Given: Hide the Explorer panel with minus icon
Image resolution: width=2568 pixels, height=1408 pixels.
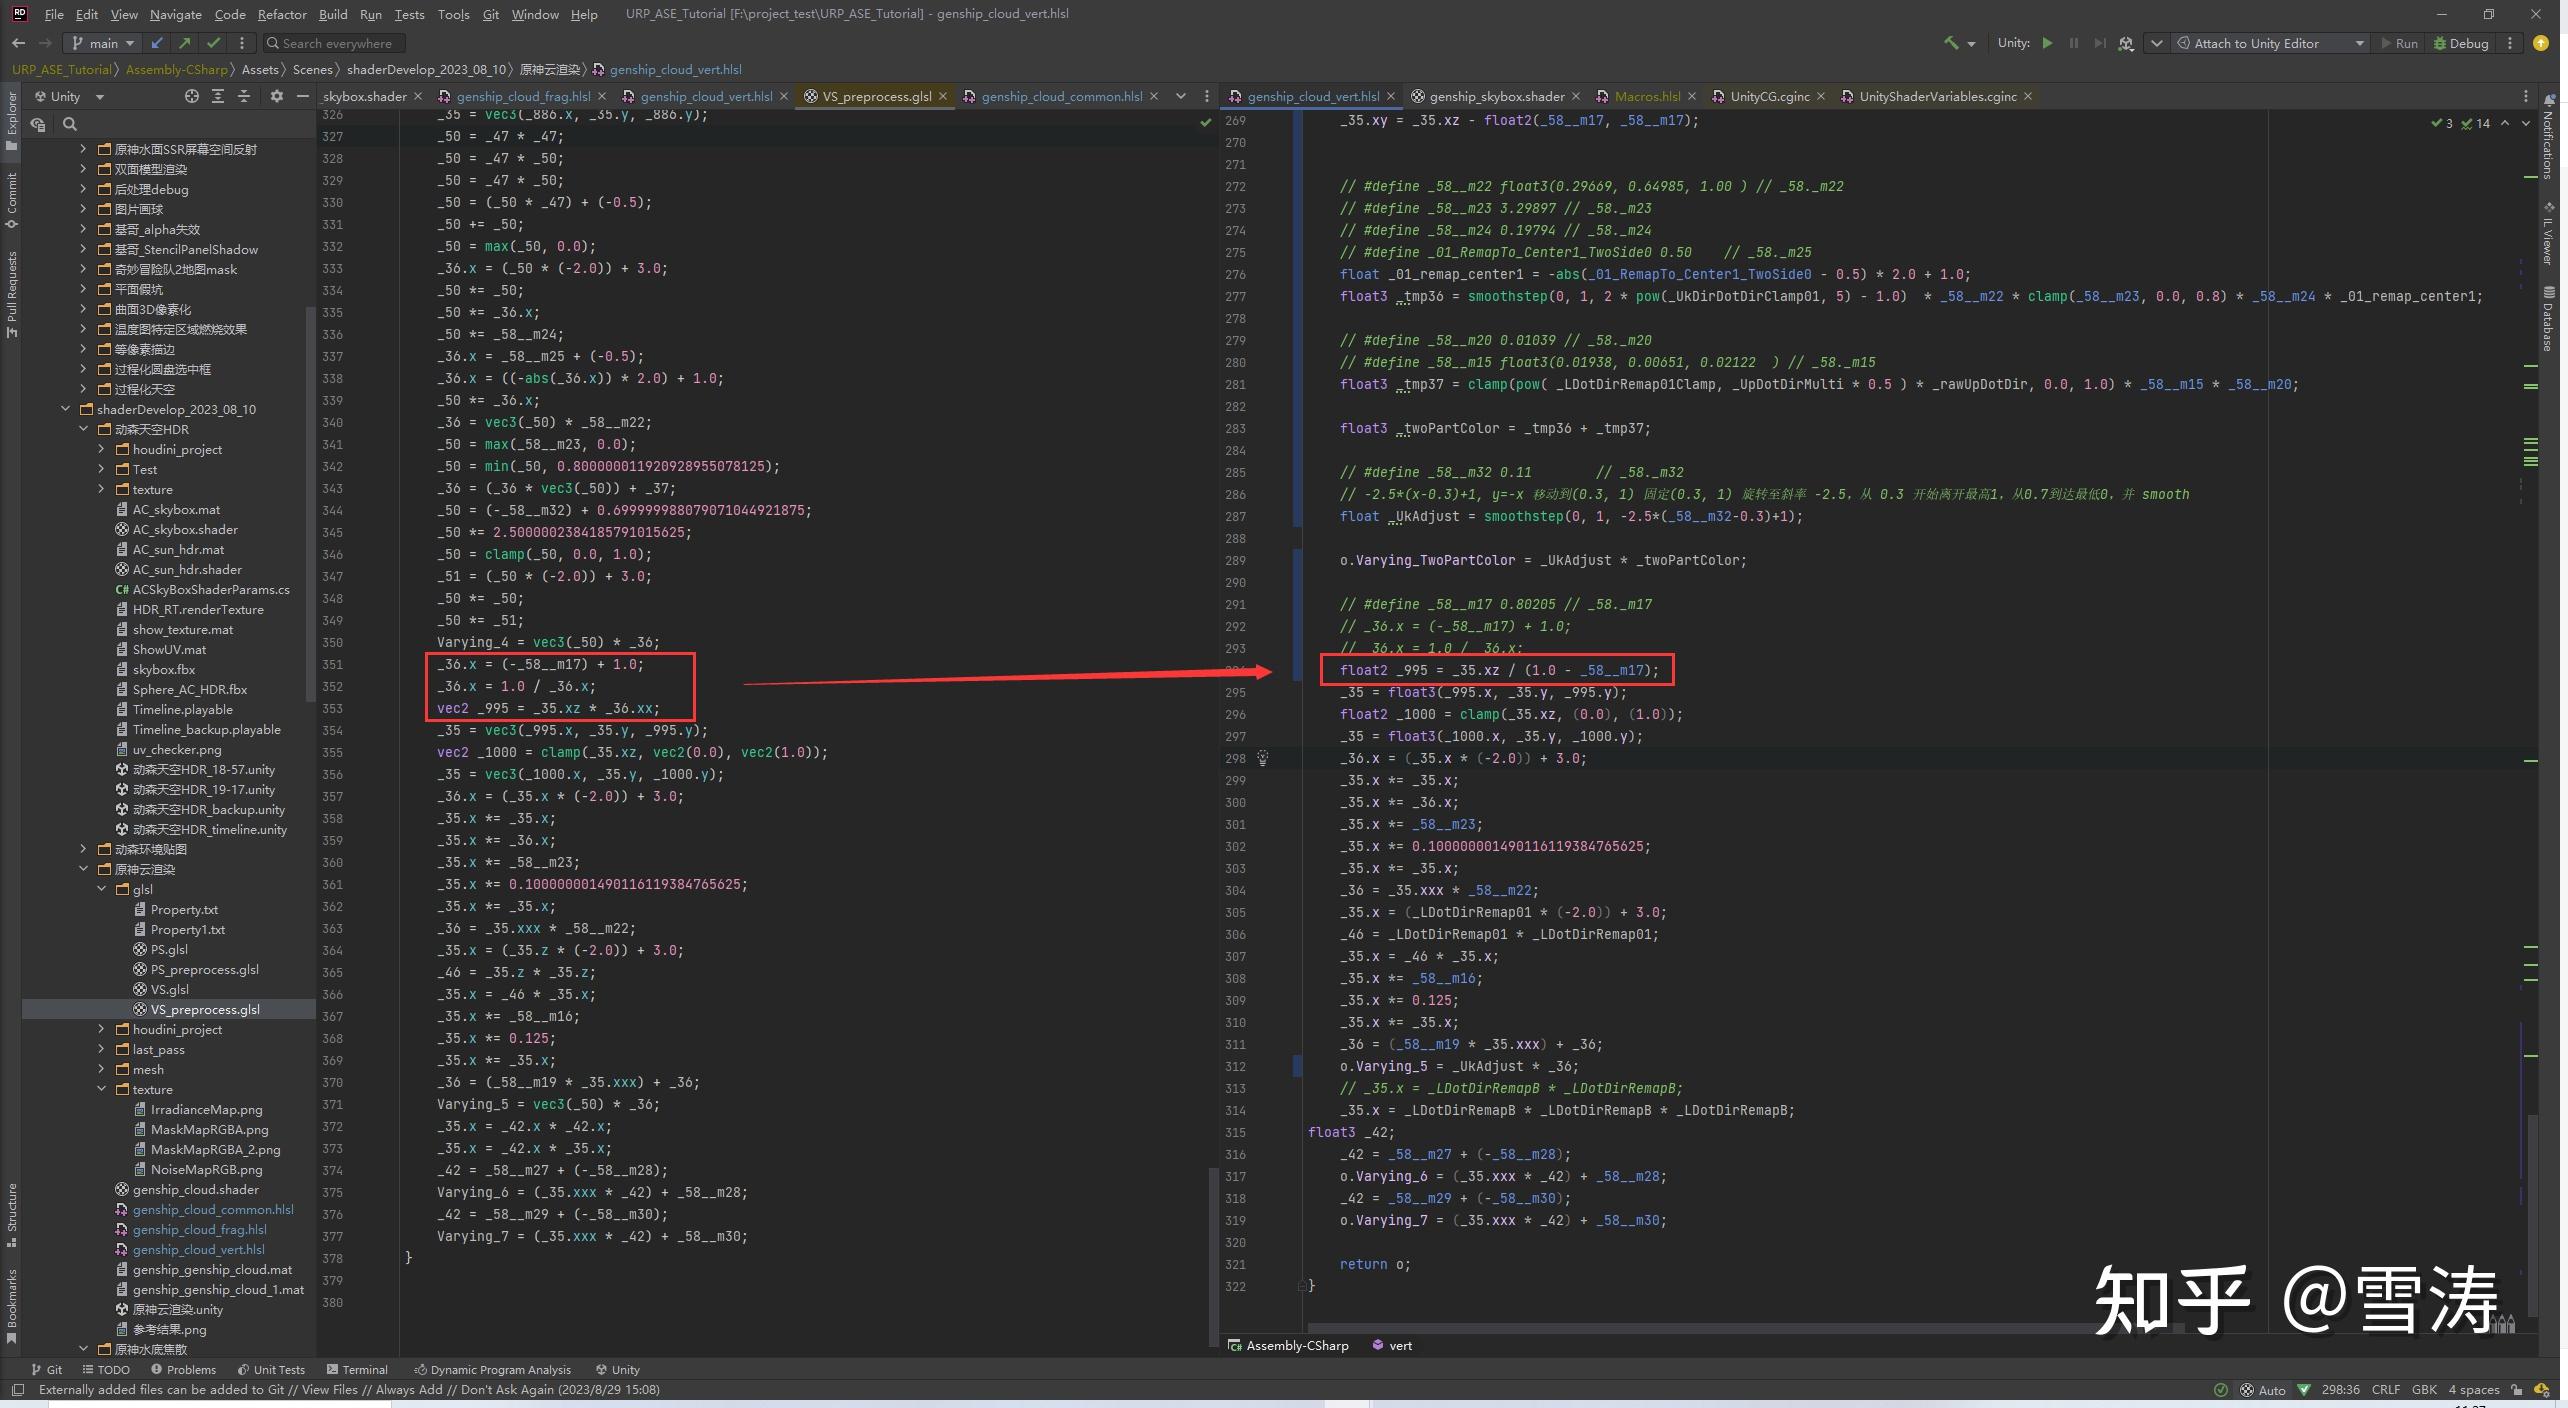Looking at the screenshot, I should click(x=302, y=96).
